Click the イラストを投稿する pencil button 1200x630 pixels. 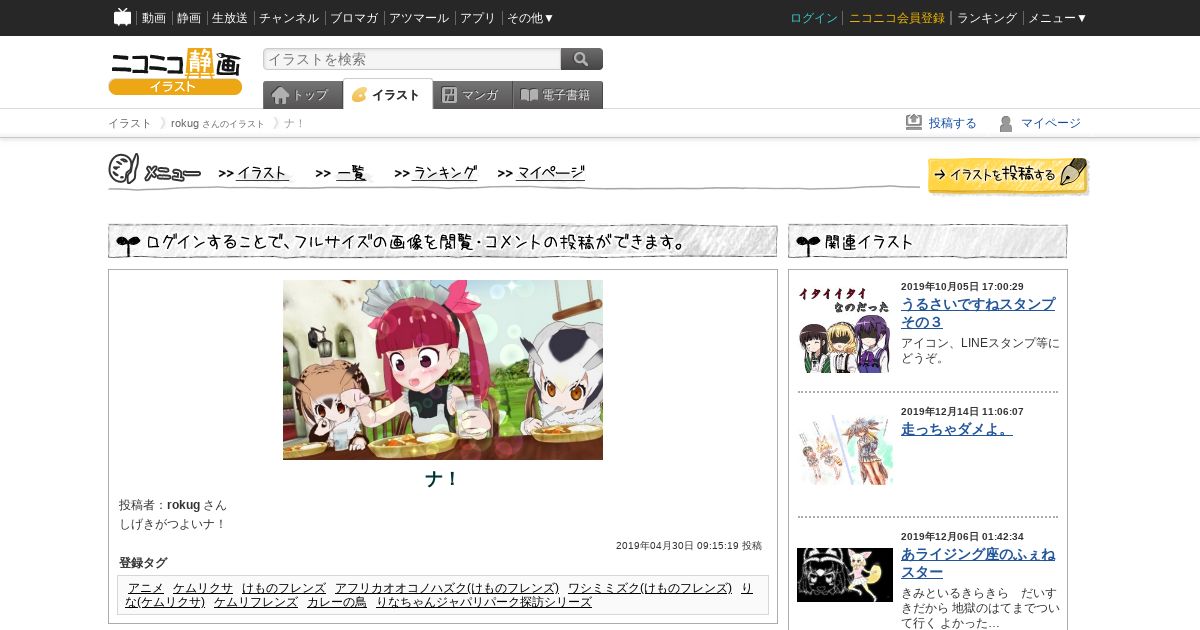[1008, 175]
